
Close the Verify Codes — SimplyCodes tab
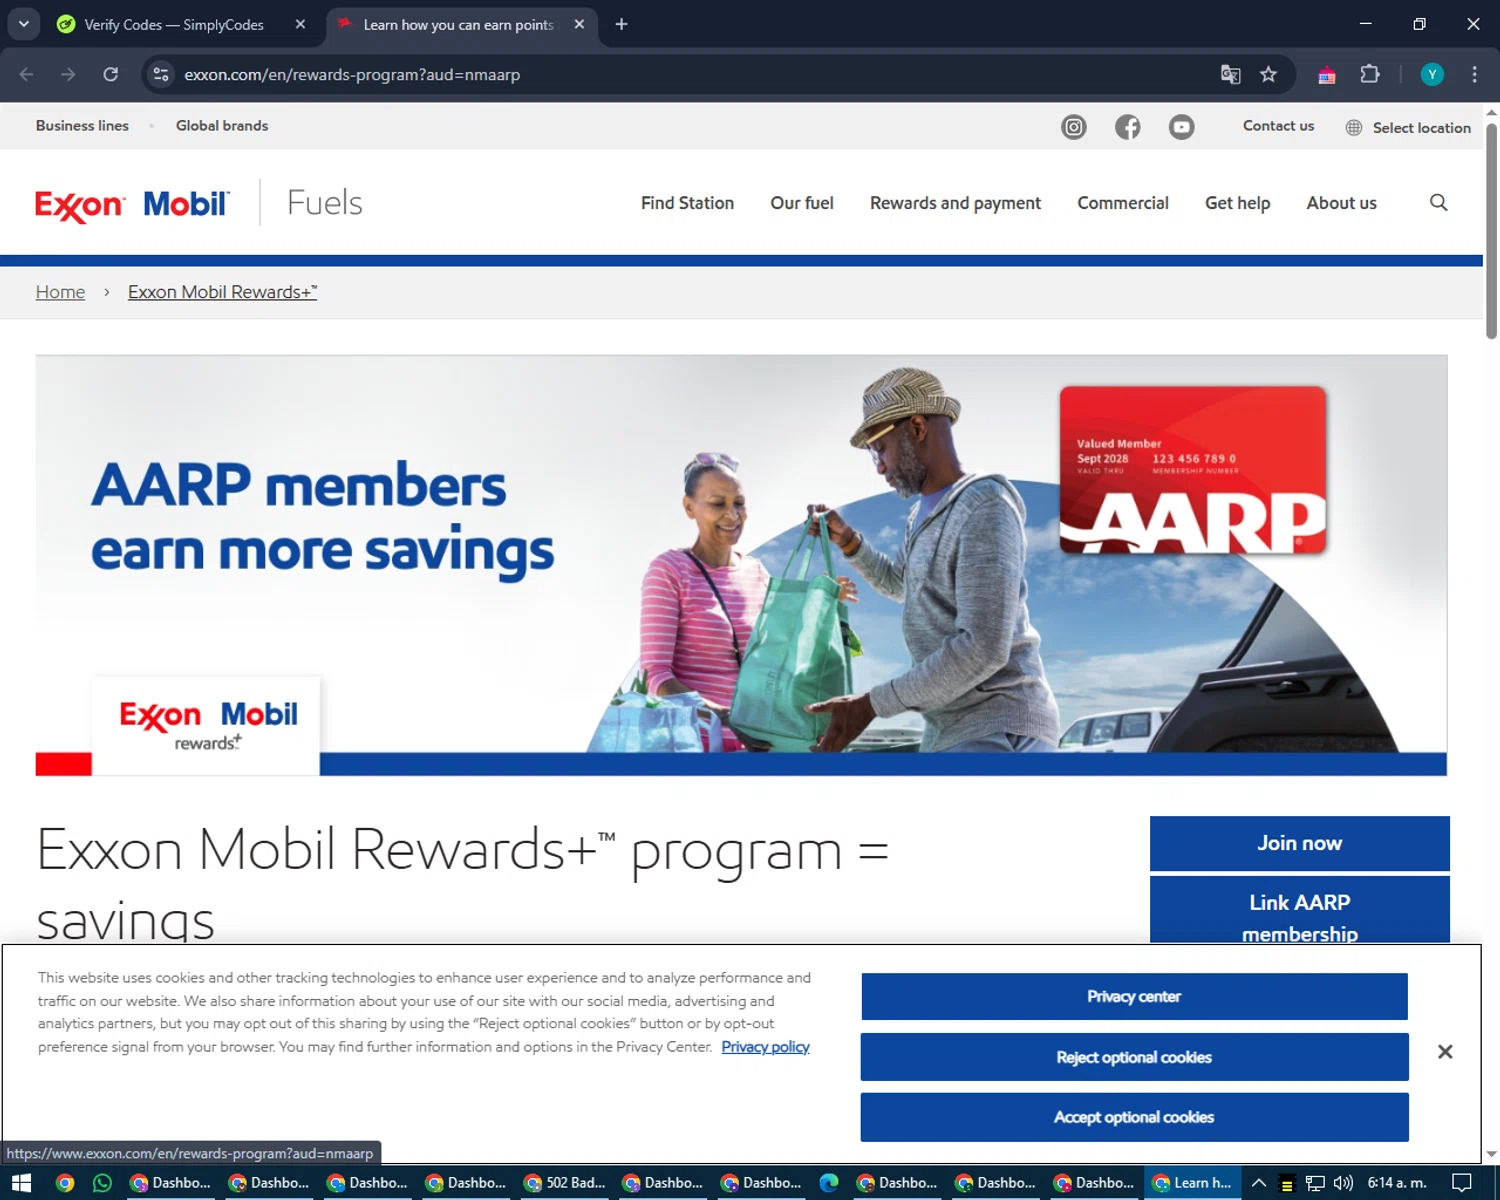(x=300, y=24)
